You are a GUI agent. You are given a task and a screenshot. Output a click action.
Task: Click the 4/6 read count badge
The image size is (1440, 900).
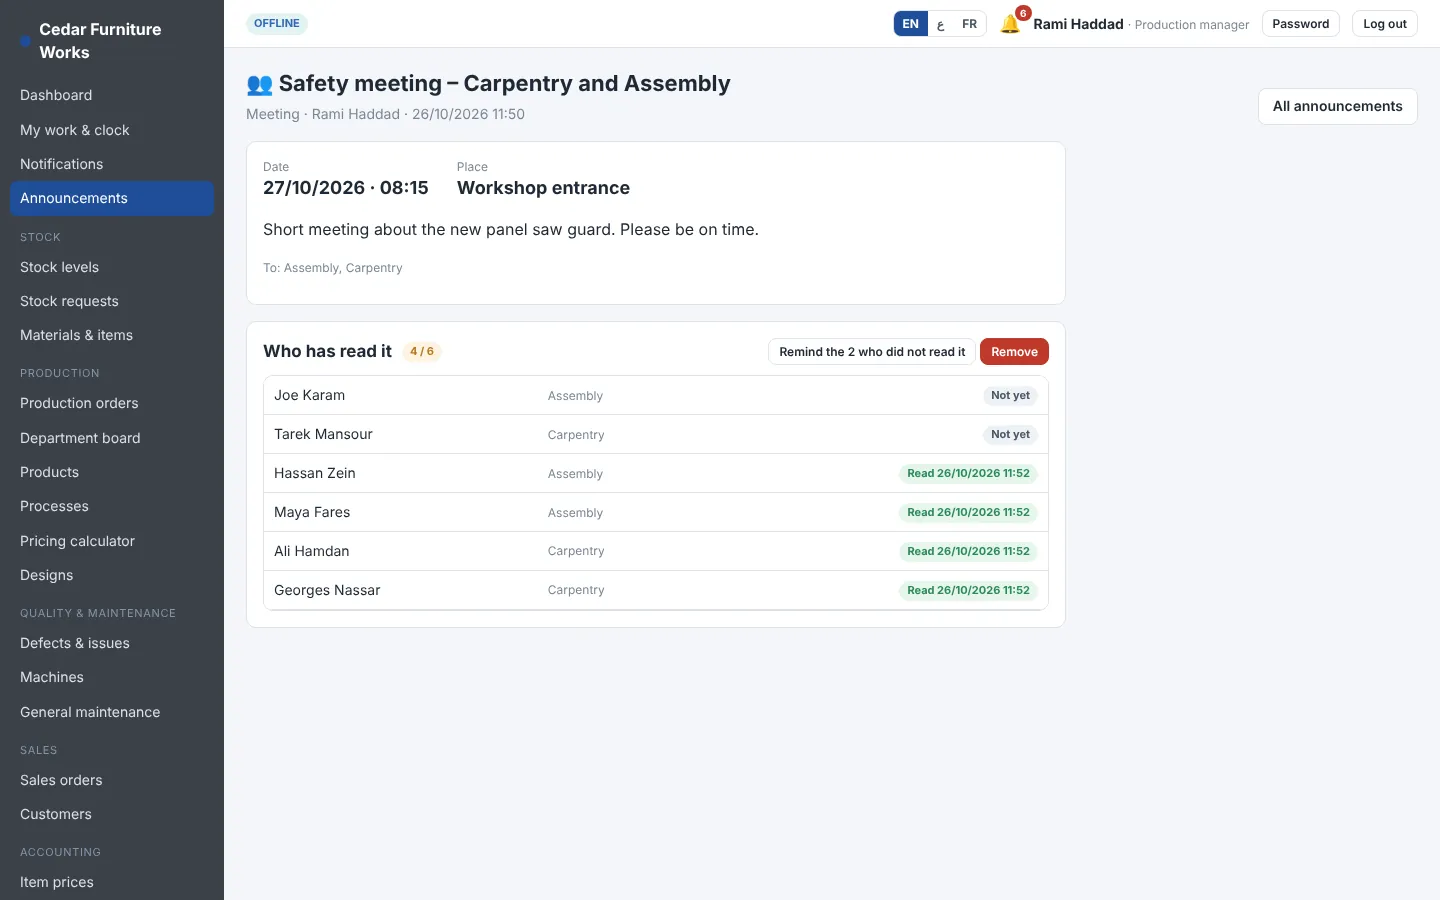(422, 351)
